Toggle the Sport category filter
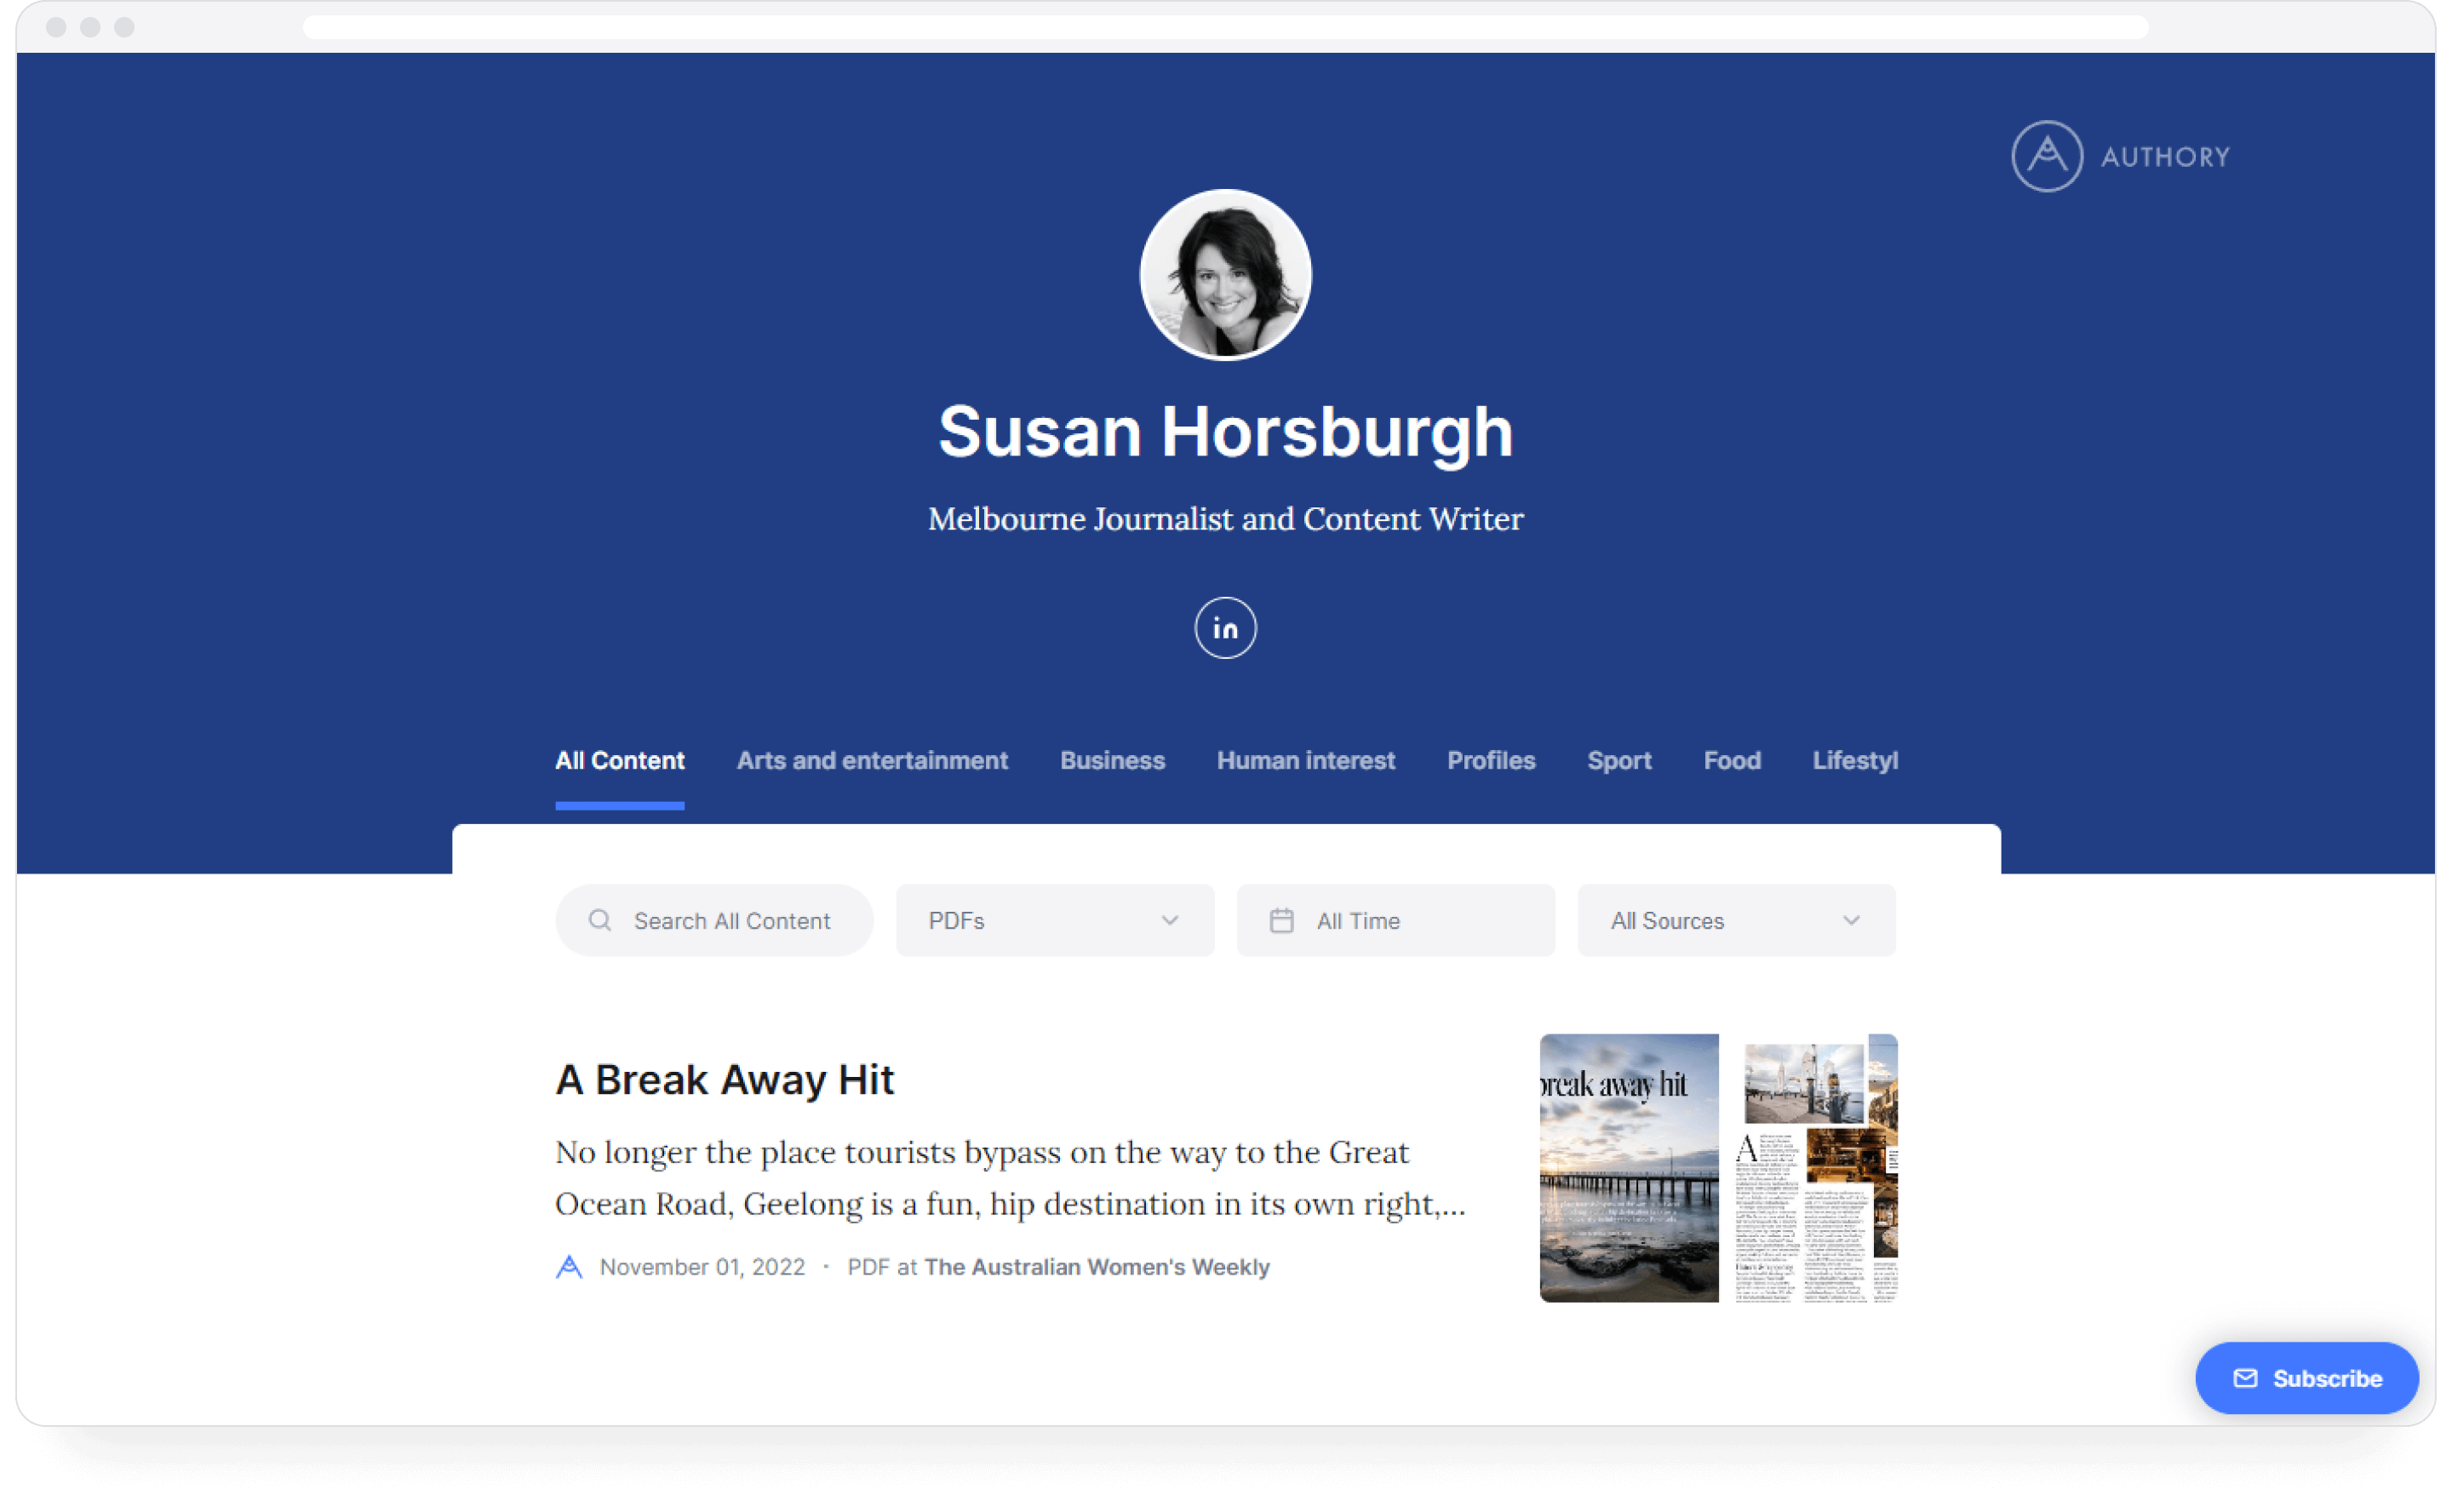Viewport: 2452px width, 1512px height. [x=1618, y=759]
